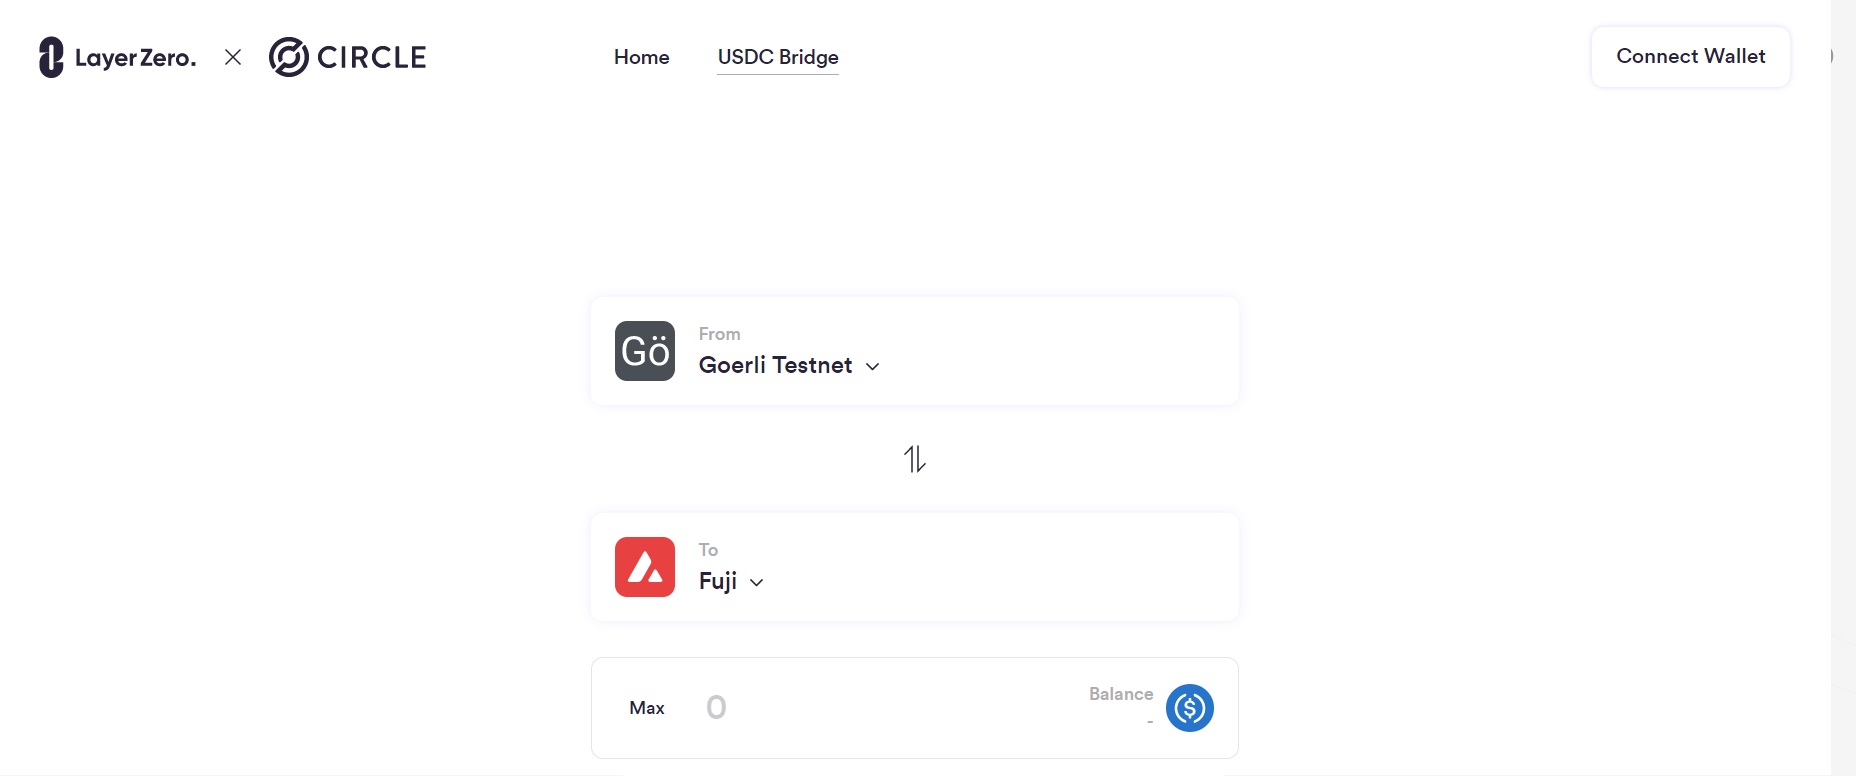Go to the Home page
Screen dimensions: 1856x776
641,57
